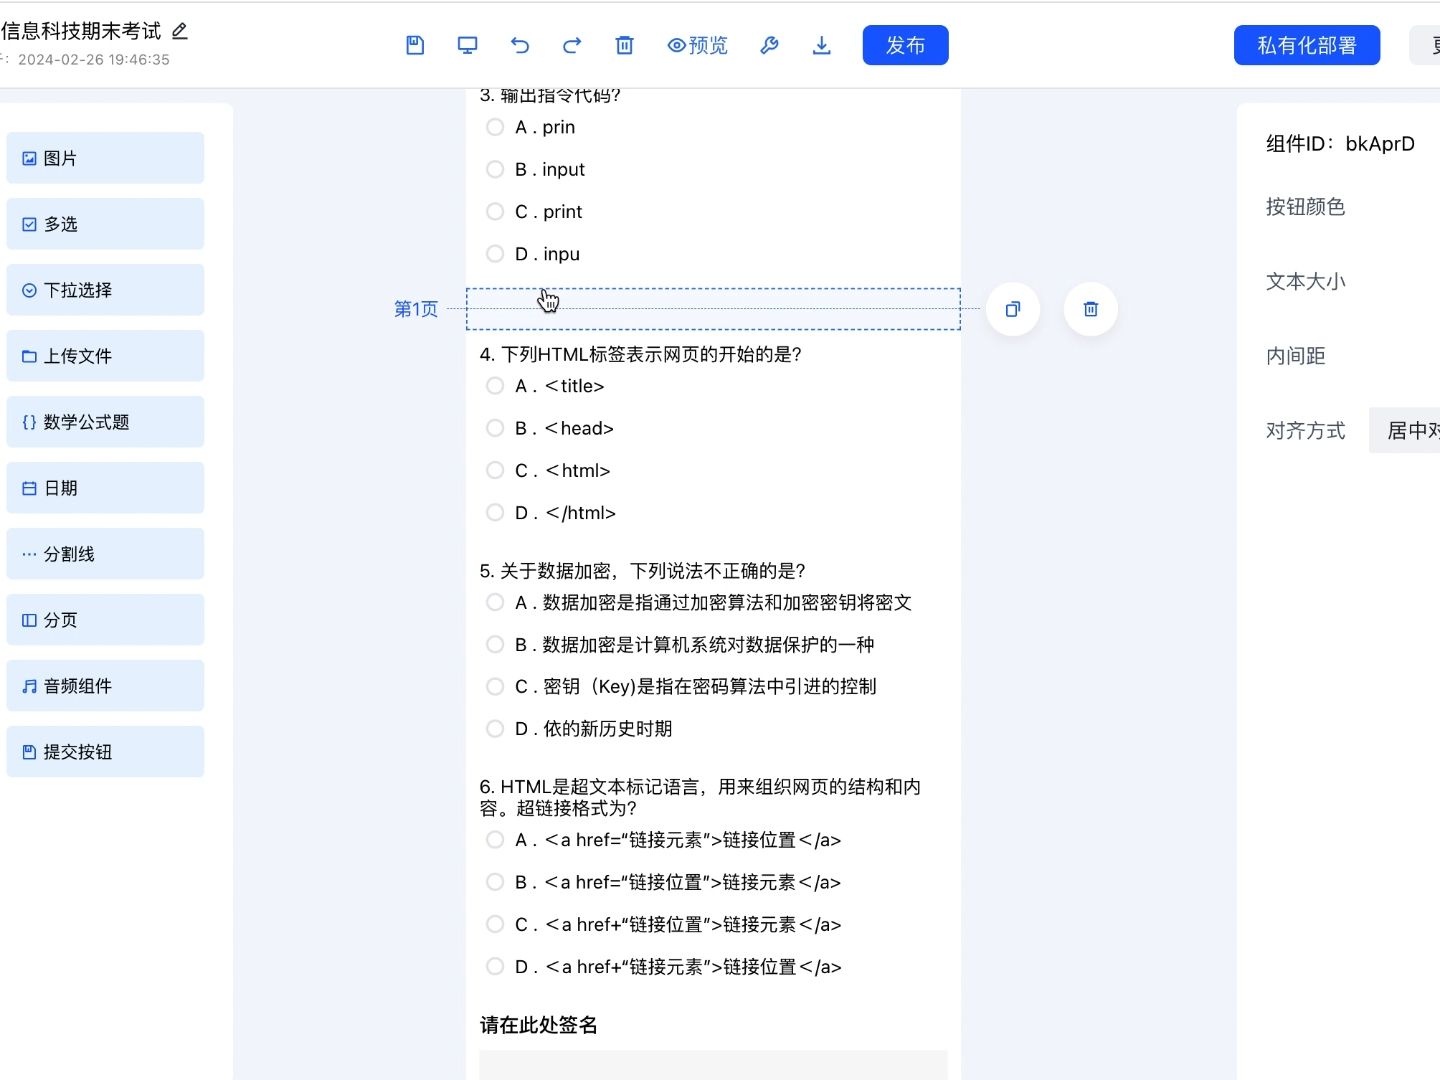Viewport: 1440px width, 1080px height.
Task: Duplicate the selected page-break component
Action: pyautogui.click(x=1013, y=309)
